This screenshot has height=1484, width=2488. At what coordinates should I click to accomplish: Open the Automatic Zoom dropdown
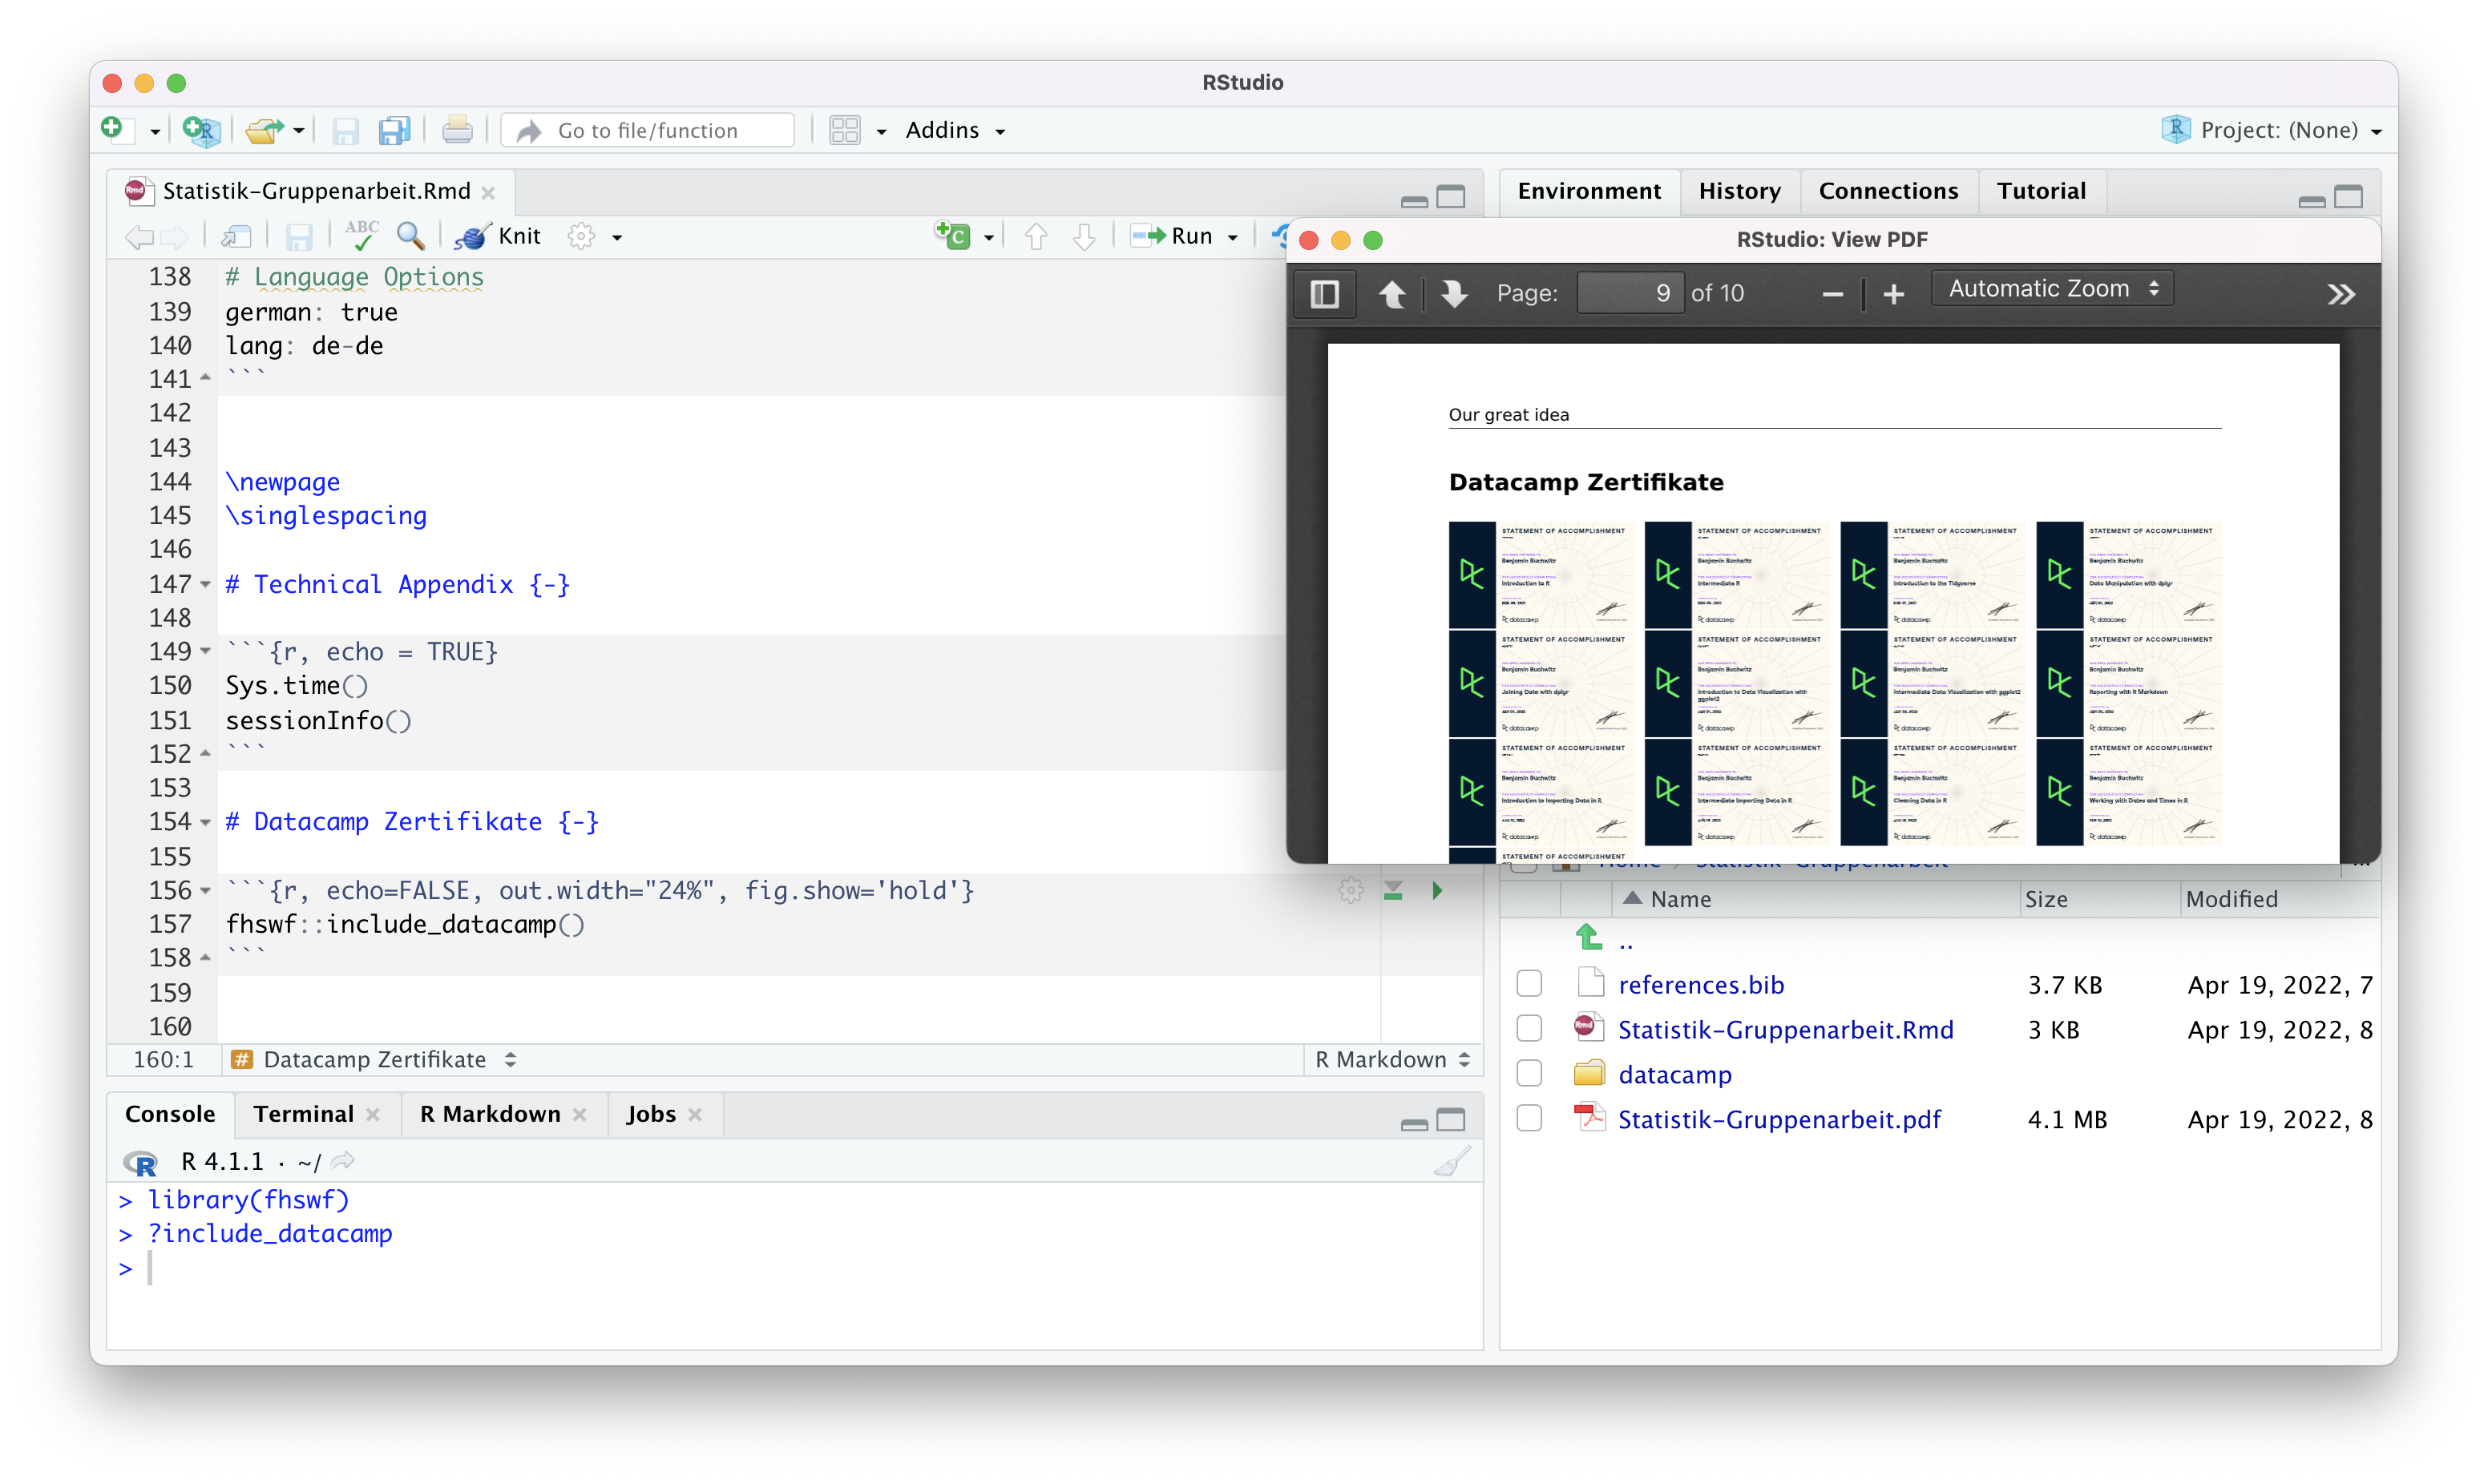[x=2052, y=289]
